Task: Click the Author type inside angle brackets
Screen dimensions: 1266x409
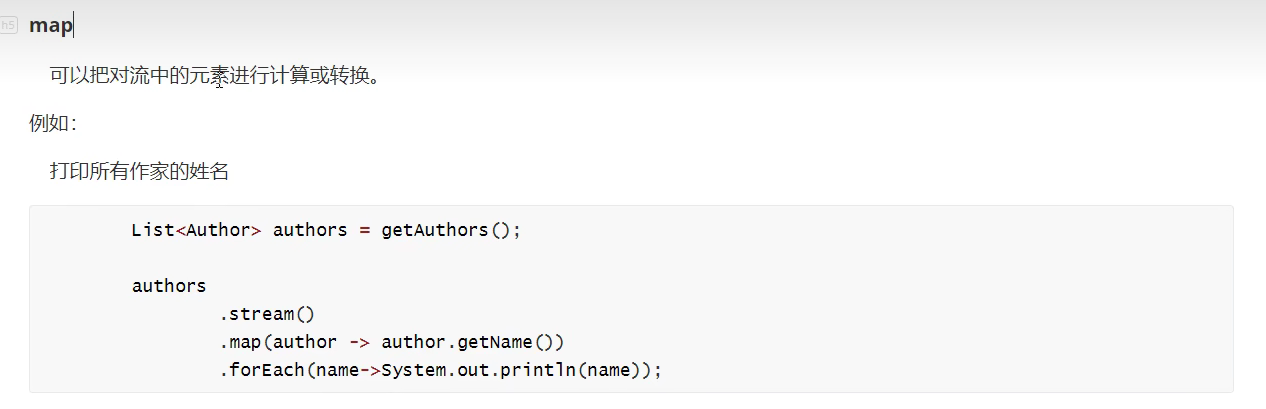Action: [x=218, y=230]
